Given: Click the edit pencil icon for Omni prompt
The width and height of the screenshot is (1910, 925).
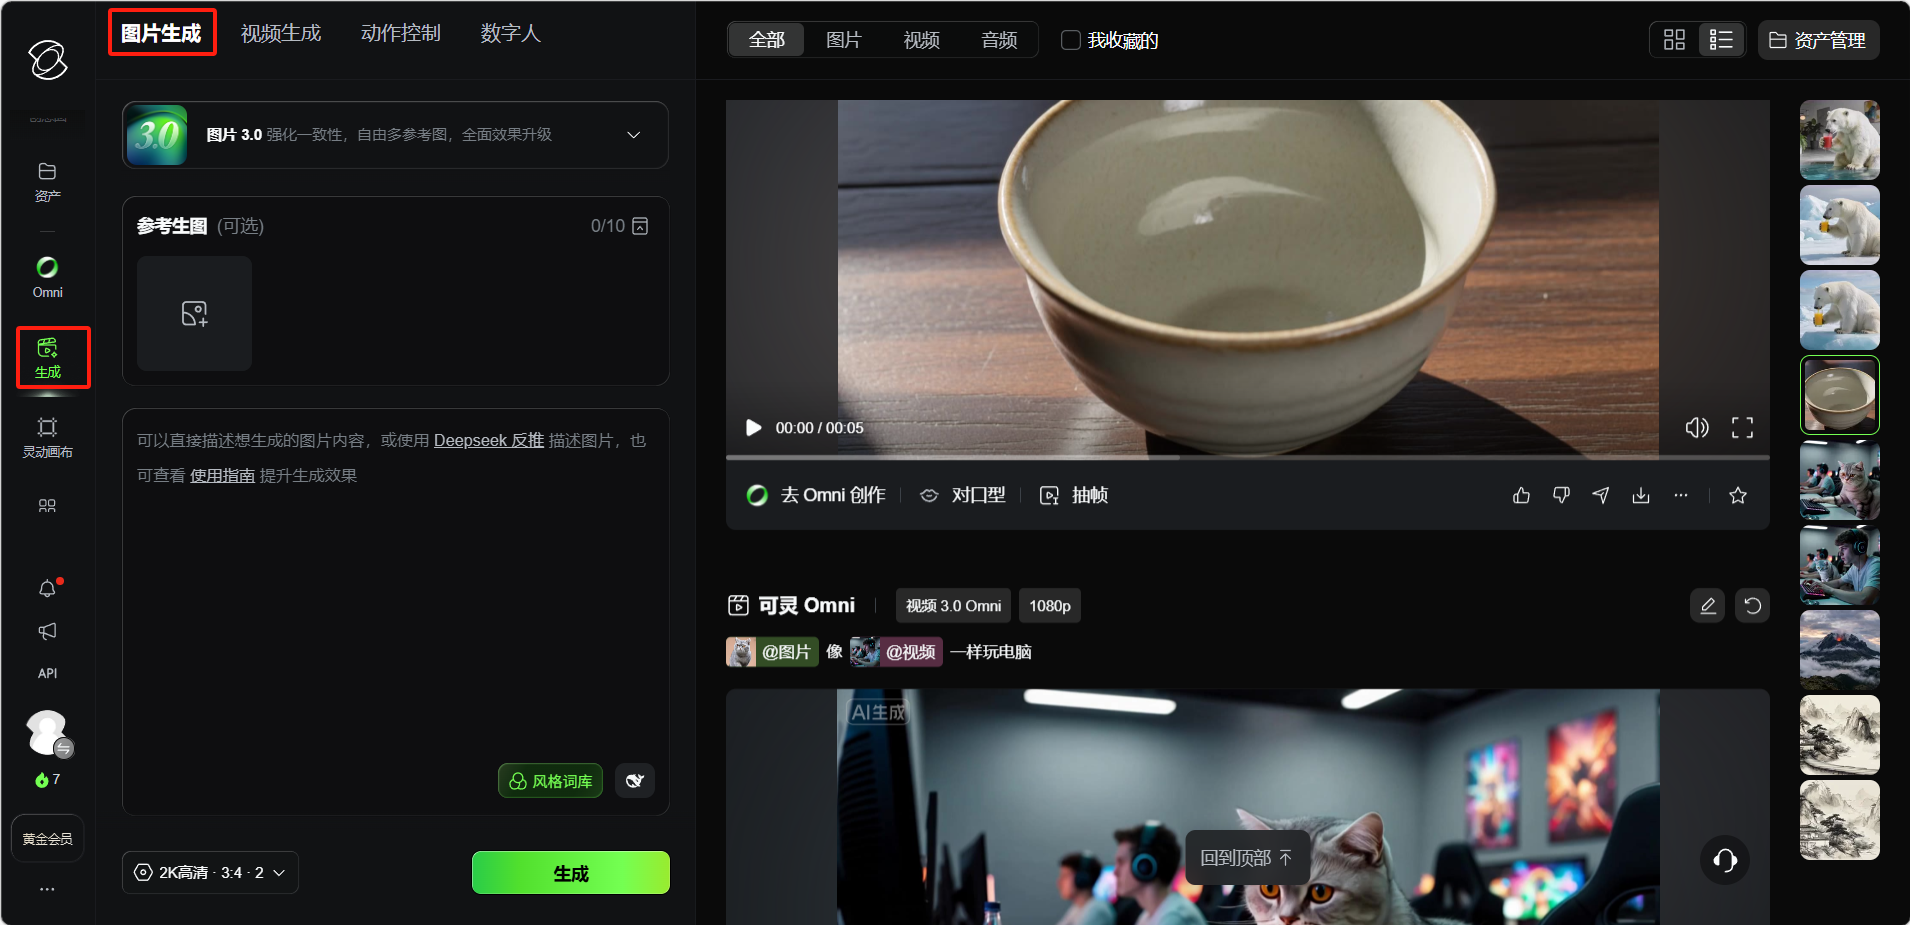Looking at the screenshot, I should click(x=1707, y=606).
